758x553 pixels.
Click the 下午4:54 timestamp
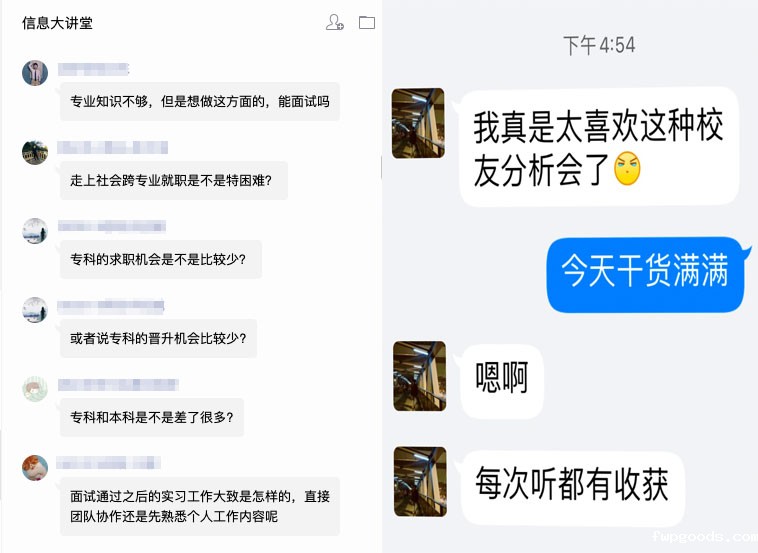pos(599,45)
